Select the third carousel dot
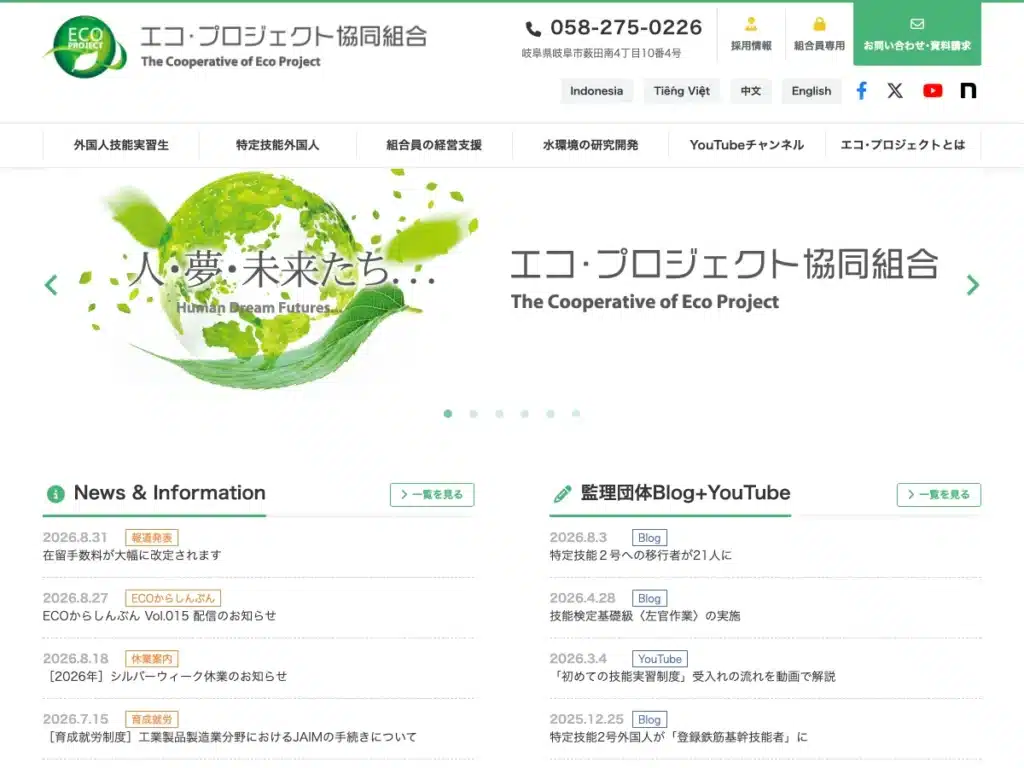Viewport: 1024px width, 768px height. pyautogui.click(x=499, y=413)
